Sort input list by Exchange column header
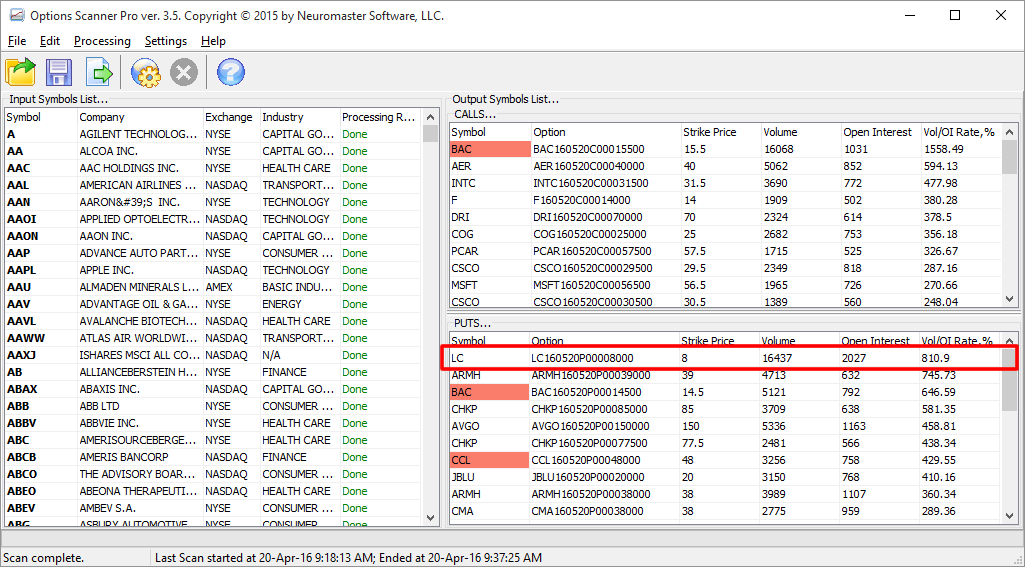The image size is (1025, 567). 231,117
